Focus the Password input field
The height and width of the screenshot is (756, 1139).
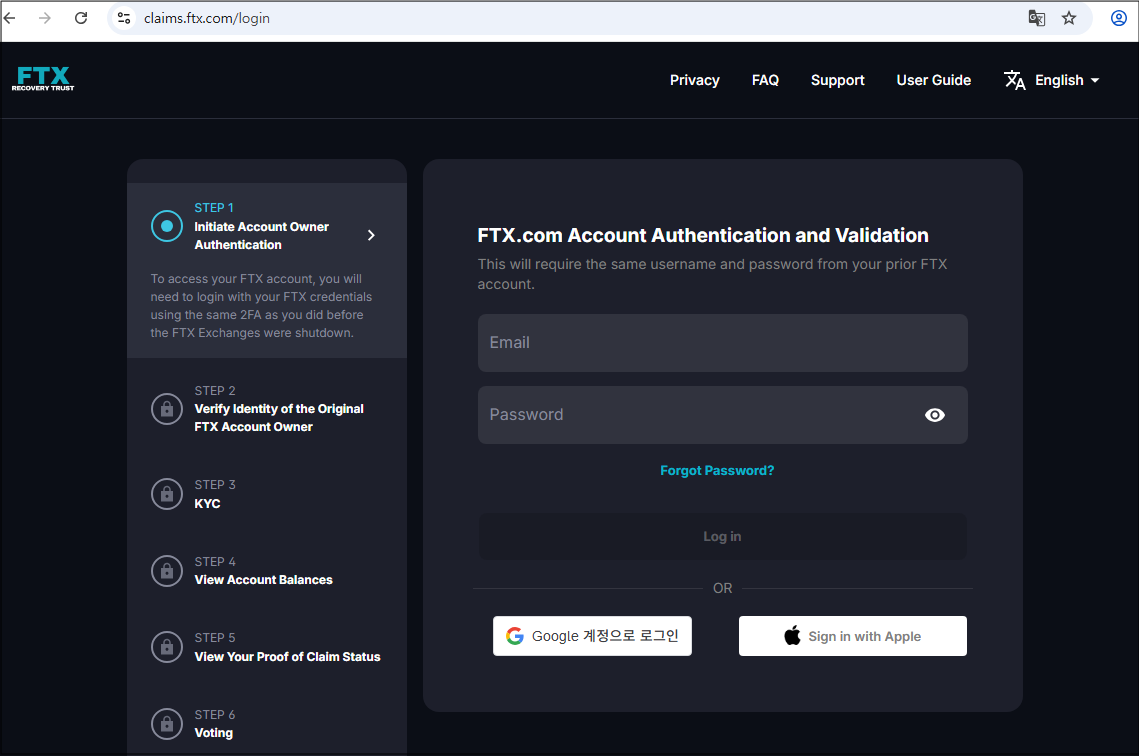pos(722,415)
